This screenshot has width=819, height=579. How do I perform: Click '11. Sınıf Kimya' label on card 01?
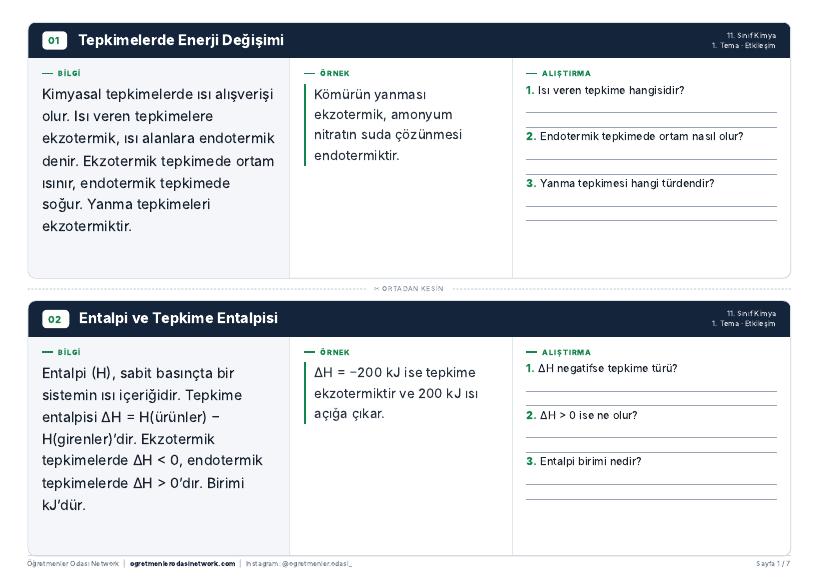751,36
